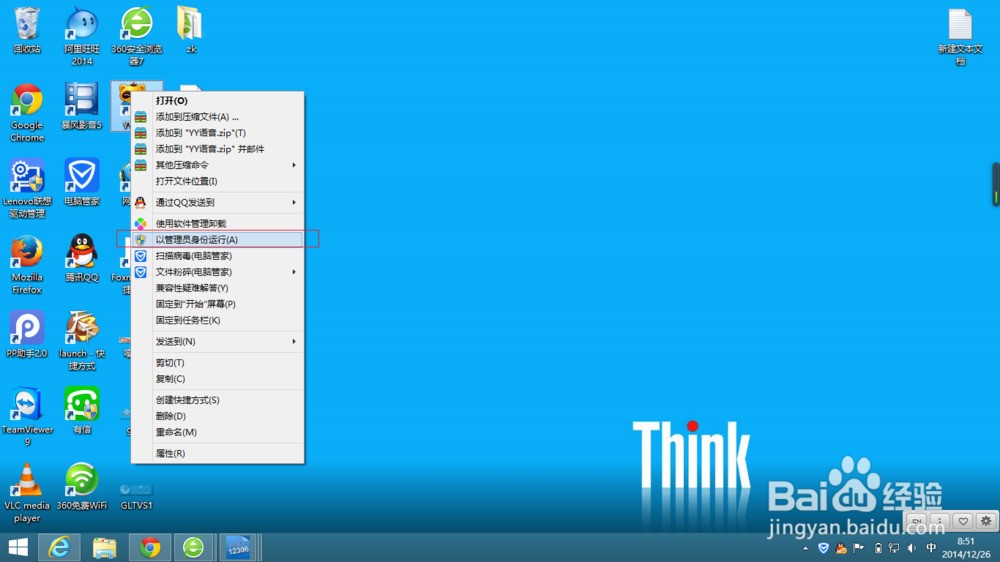The height and width of the screenshot is (562, 1000).
Task: Show hidden tray icons with the arrow
Action: coord(806,548)
